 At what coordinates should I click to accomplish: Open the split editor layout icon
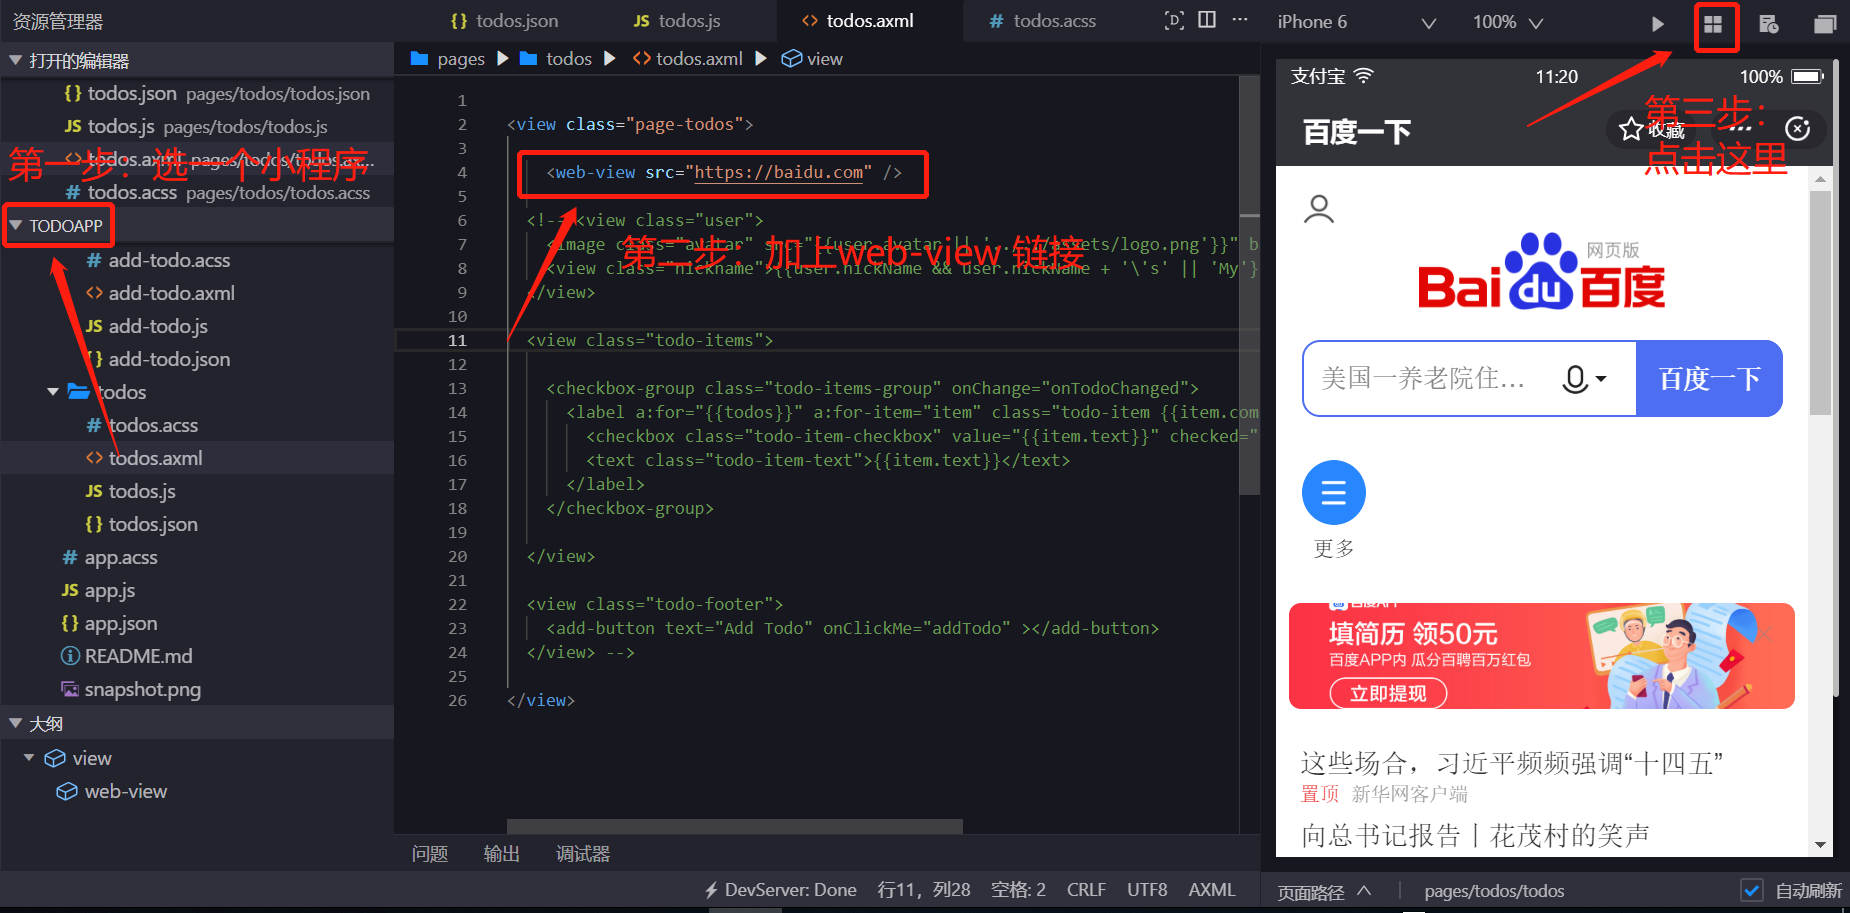(x=1208, y=20)
